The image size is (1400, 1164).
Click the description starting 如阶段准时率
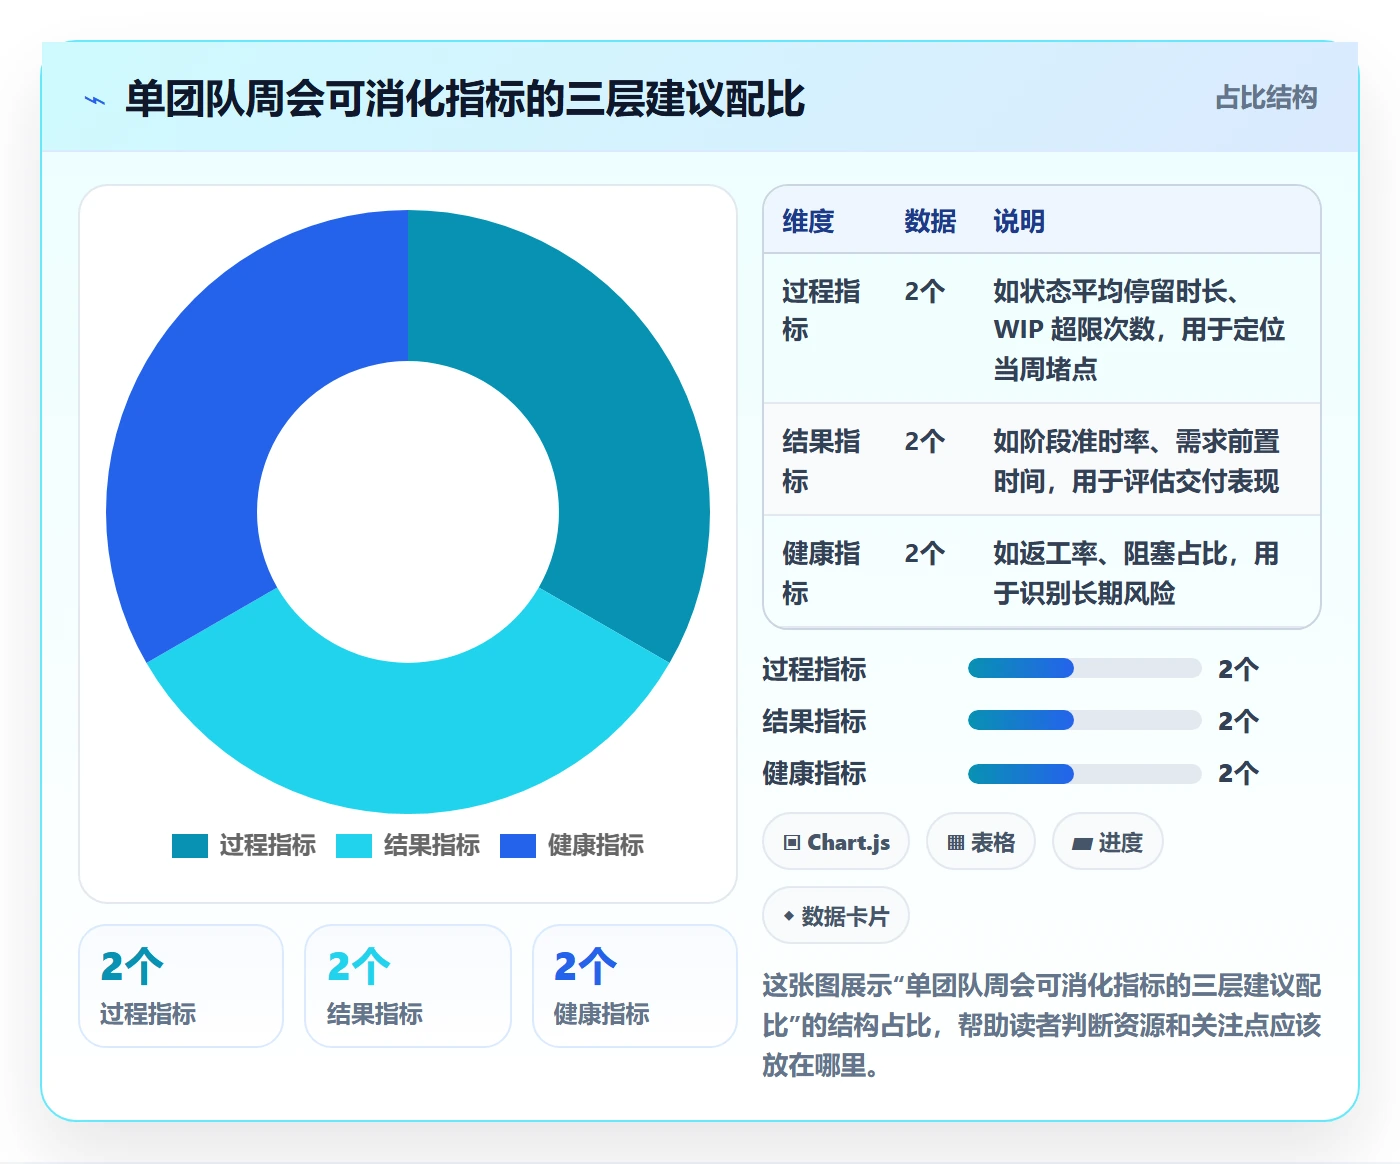pos(1137,461)
